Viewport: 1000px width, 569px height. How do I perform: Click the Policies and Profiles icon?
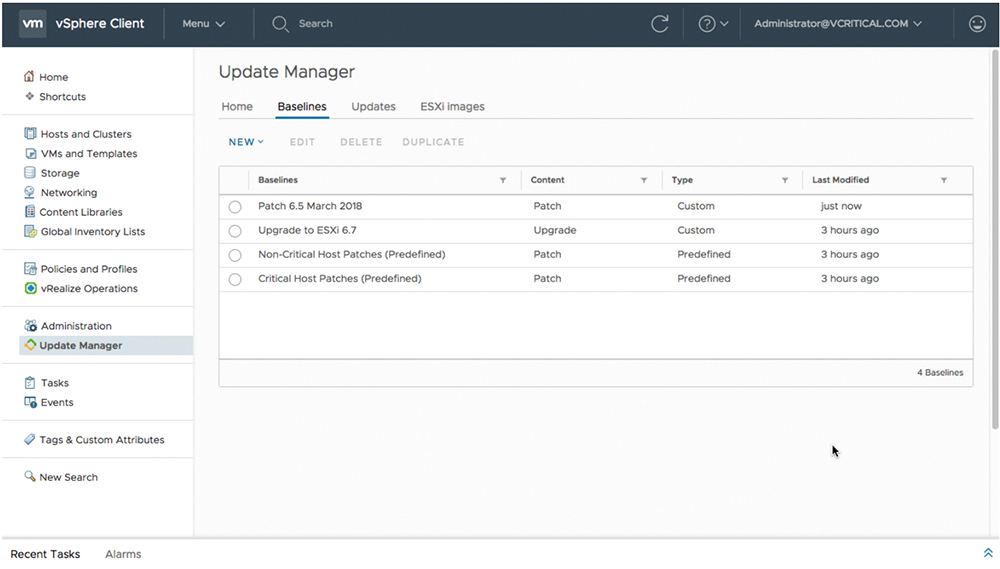pyautogui.click(x=30, y=269)
